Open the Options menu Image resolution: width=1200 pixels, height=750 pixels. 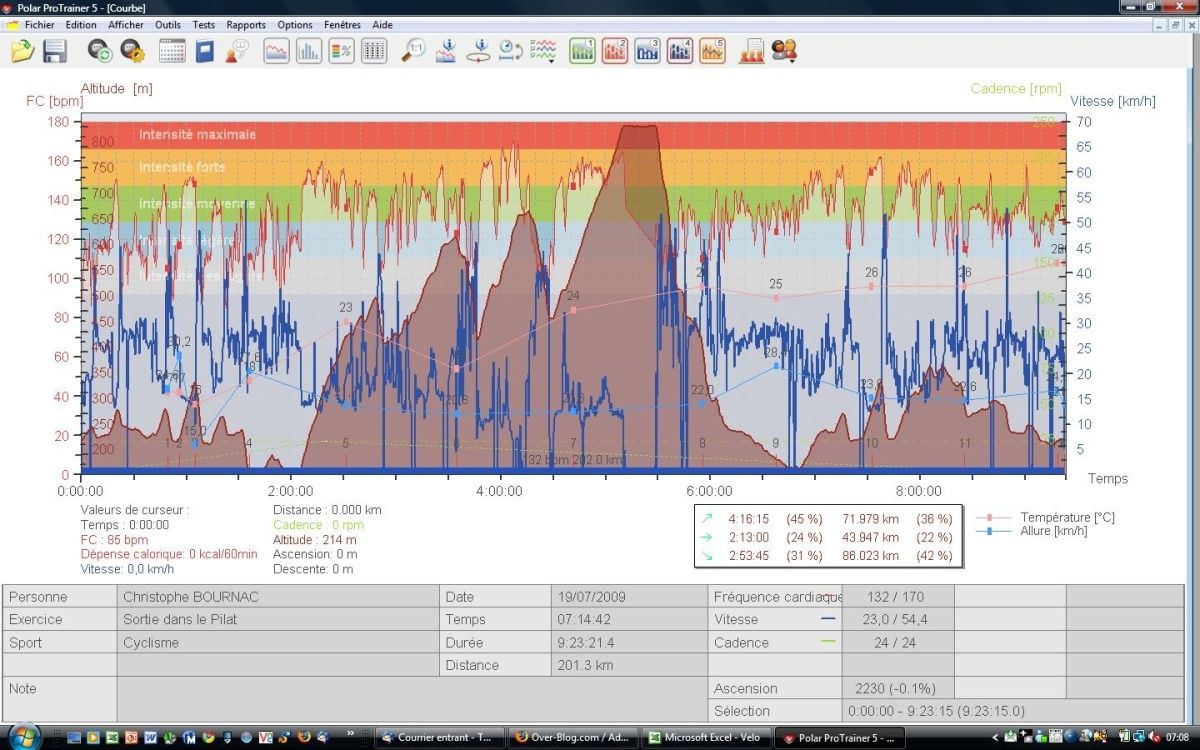click(295, 25)
